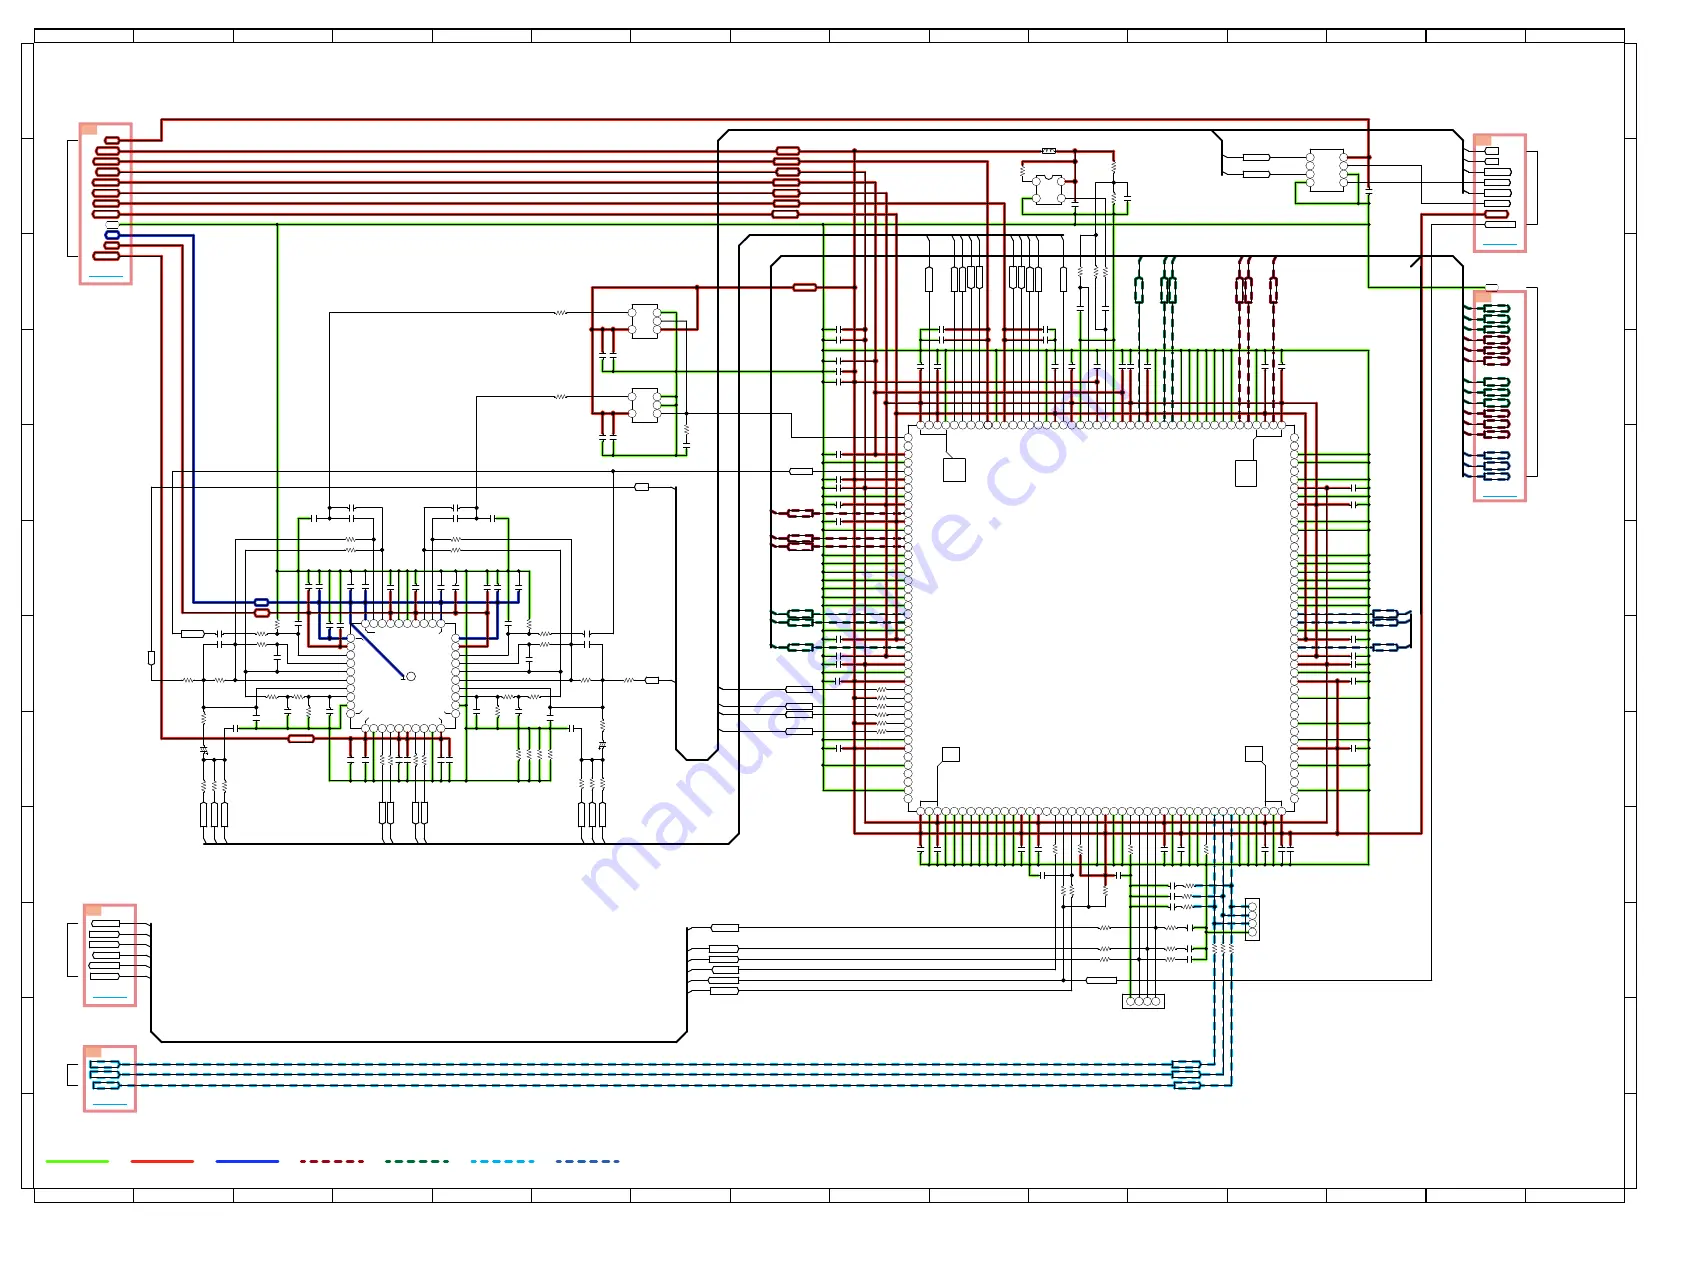
Task: Pick the dark red dashed legend line
Action: 332,1161
